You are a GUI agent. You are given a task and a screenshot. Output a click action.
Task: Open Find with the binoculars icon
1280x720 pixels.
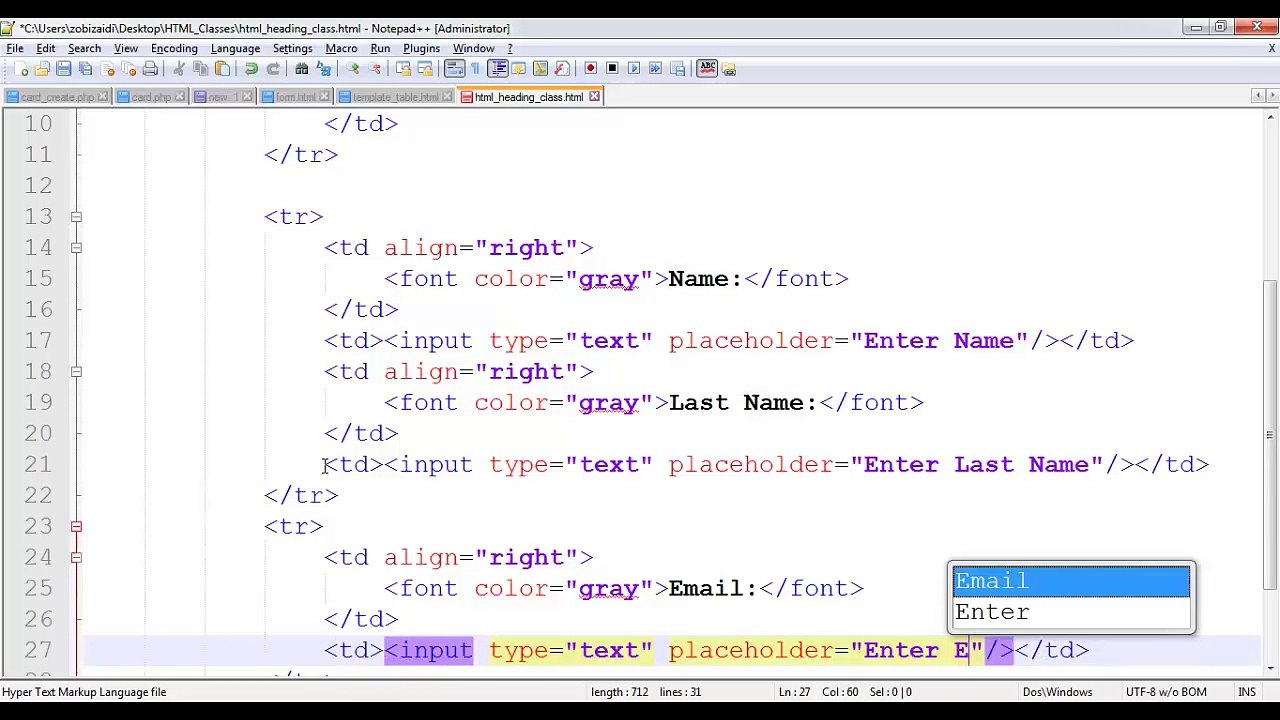coord(301,69)
